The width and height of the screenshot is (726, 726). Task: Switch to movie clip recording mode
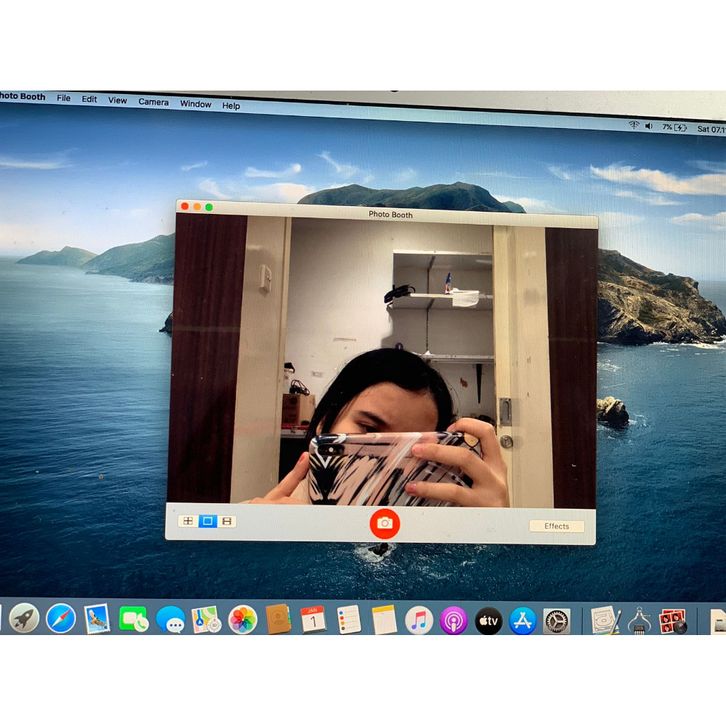tap(228, 521)
